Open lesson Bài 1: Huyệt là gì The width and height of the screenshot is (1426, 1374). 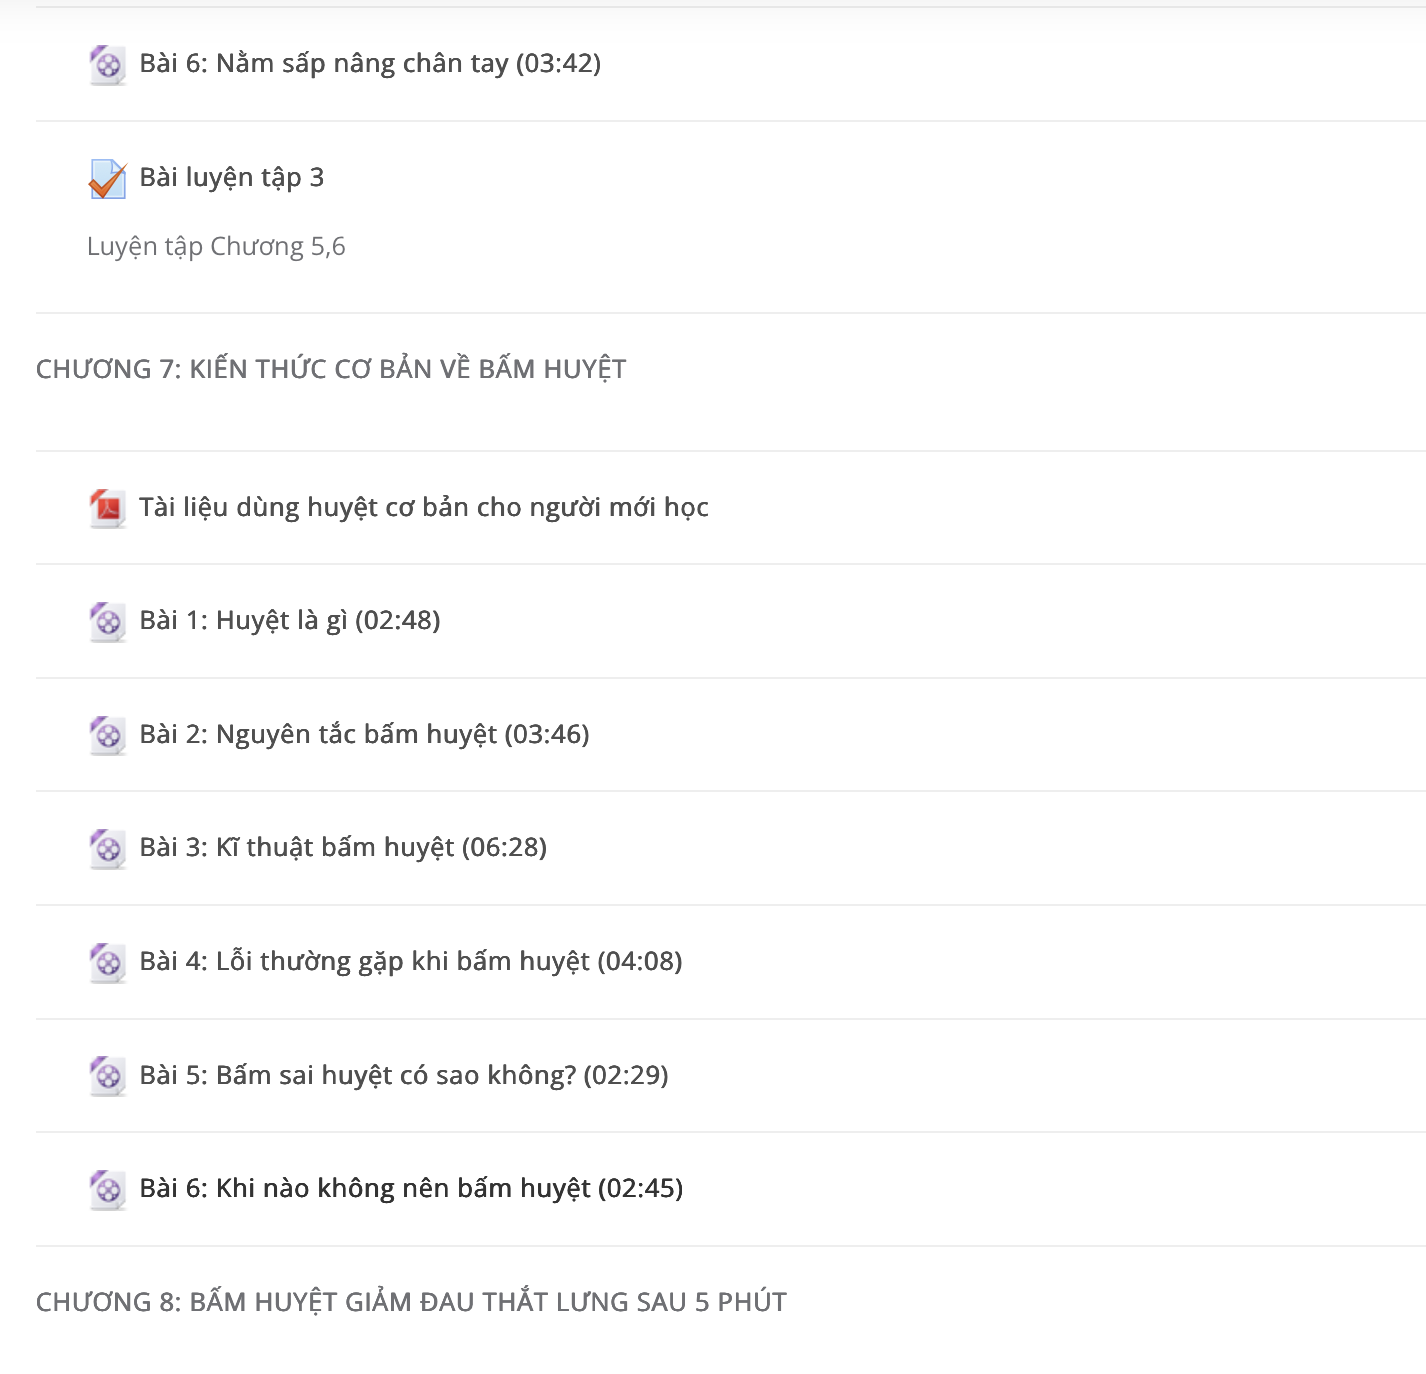tap(290, 620)
